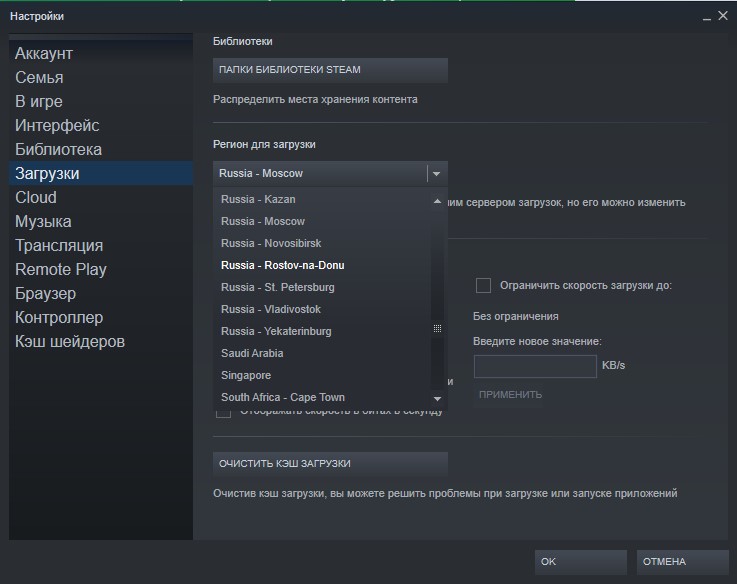The height and width of the screenshot is (584, 737).
Task: Choose Russia - Kazan region
Action: (322, 199)
